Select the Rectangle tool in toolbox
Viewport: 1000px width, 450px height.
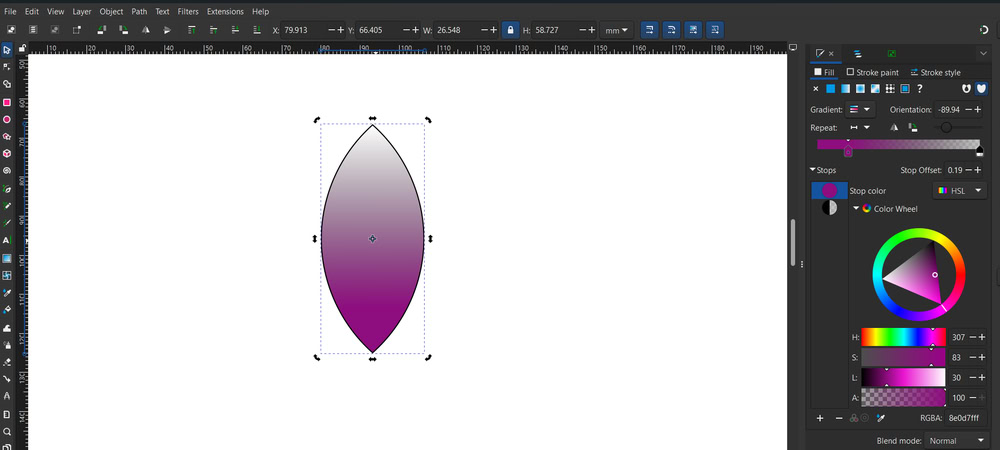(x=7, y=102)
